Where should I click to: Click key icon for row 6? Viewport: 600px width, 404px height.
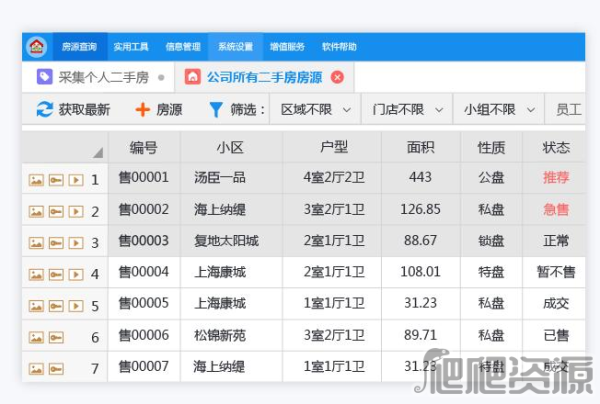[x=56, y=337]
